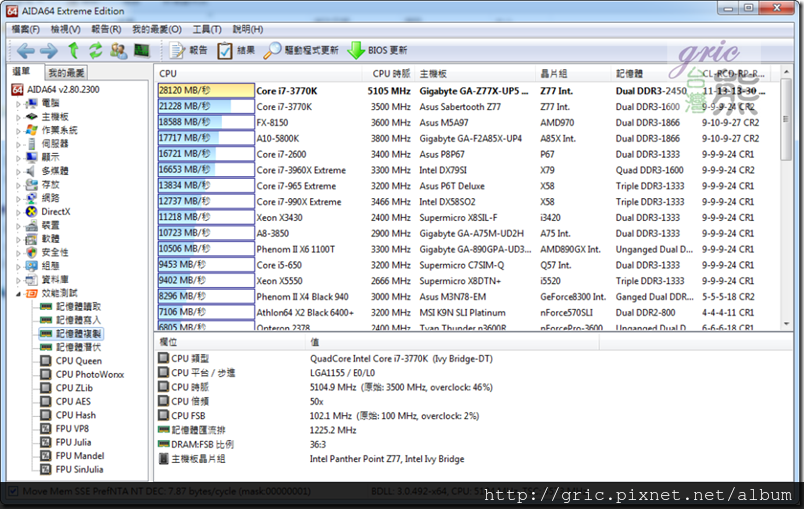
Task: Click the Forward arrow toolbar icon
Action: 48,50
